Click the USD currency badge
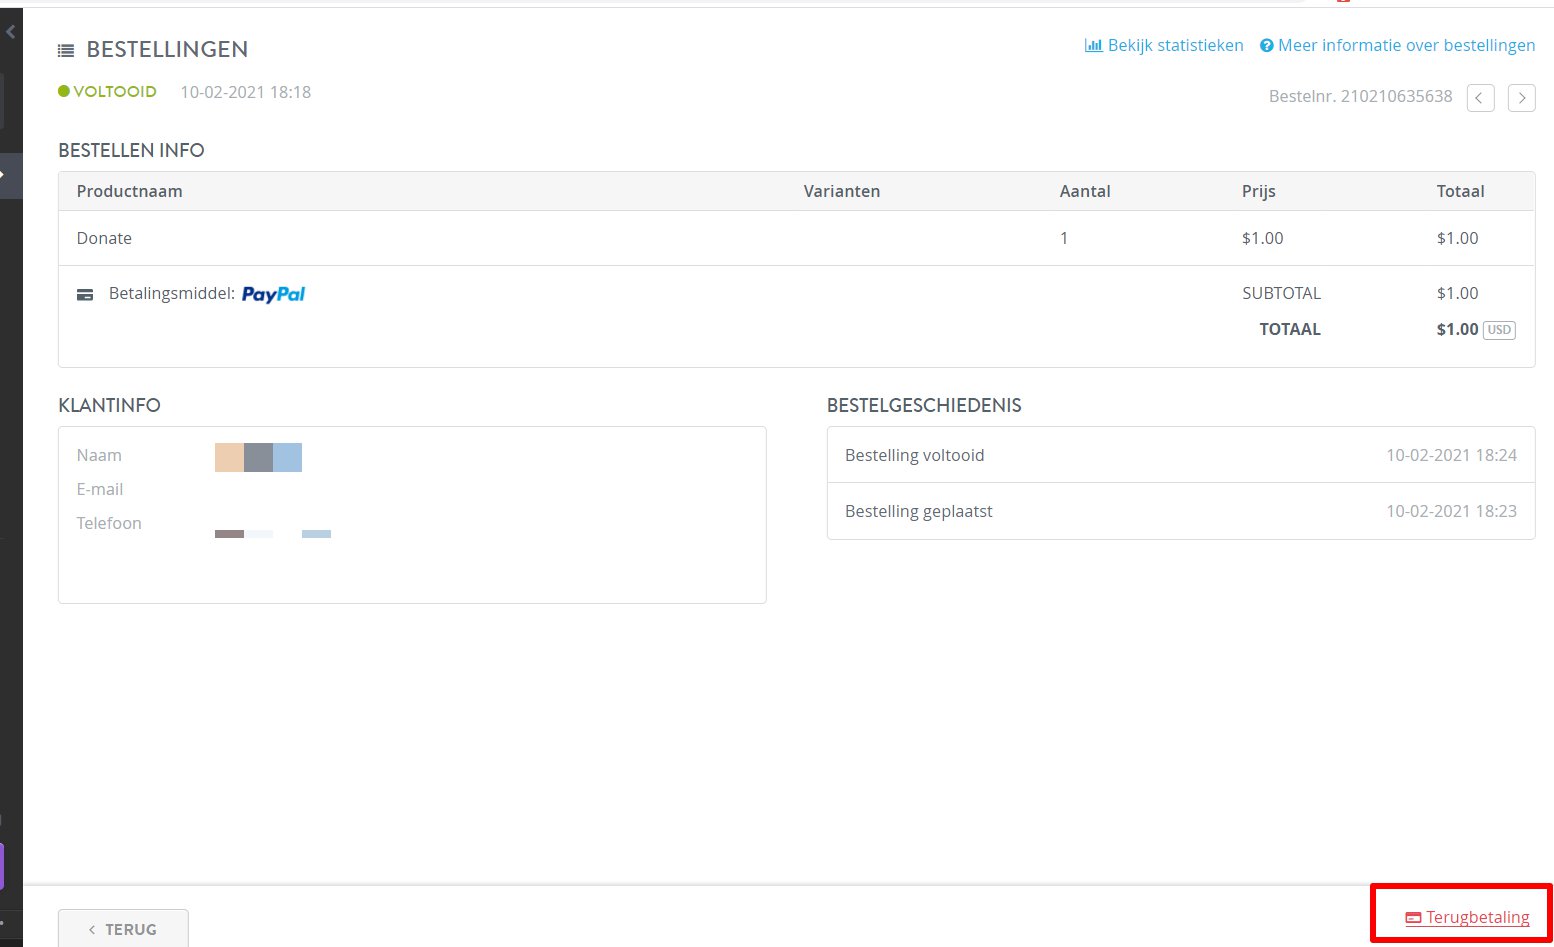This screenshot has width=1554, height=947. (x=1499, y=330)
